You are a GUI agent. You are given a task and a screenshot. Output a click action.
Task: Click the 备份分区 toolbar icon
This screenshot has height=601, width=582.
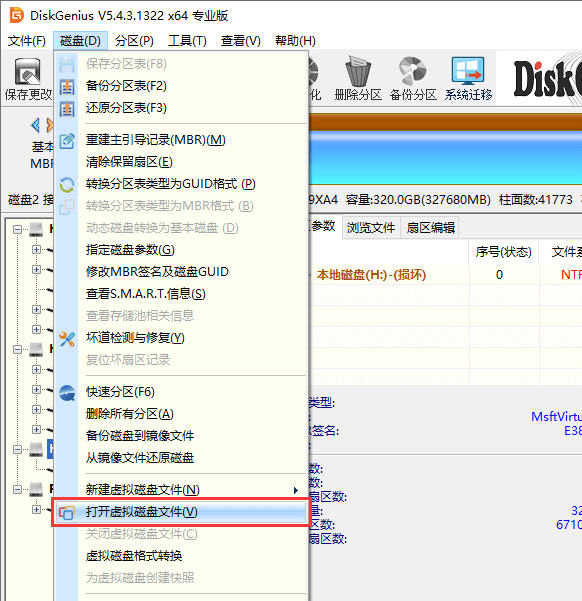click(413, 71)
